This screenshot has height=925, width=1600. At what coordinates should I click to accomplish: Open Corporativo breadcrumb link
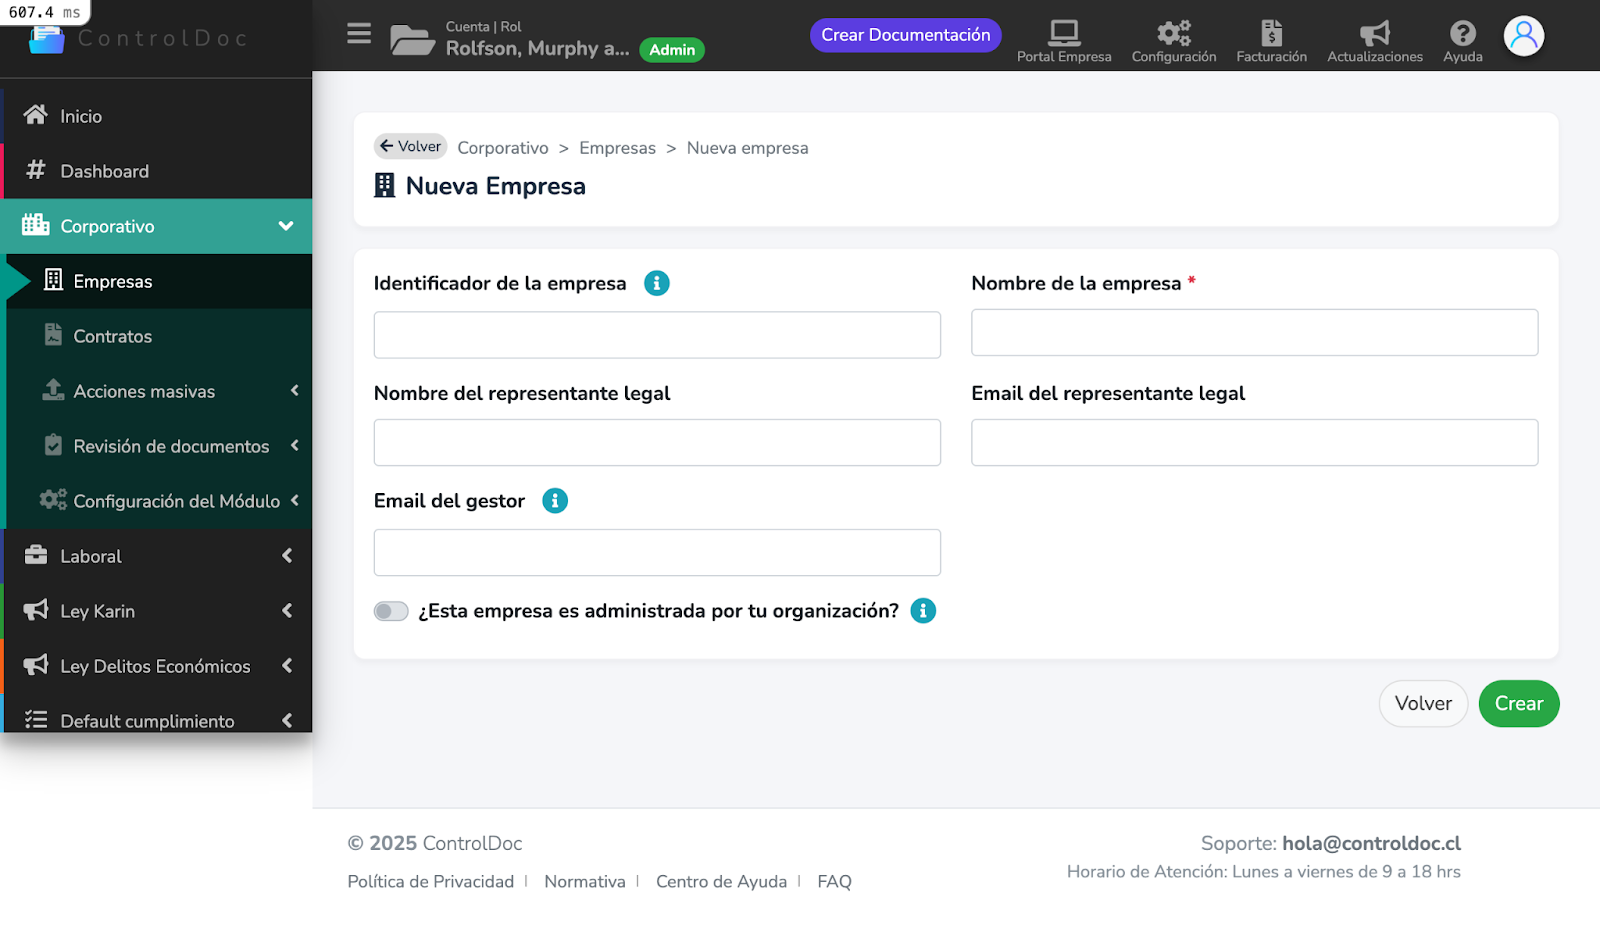tap(503, 148)
